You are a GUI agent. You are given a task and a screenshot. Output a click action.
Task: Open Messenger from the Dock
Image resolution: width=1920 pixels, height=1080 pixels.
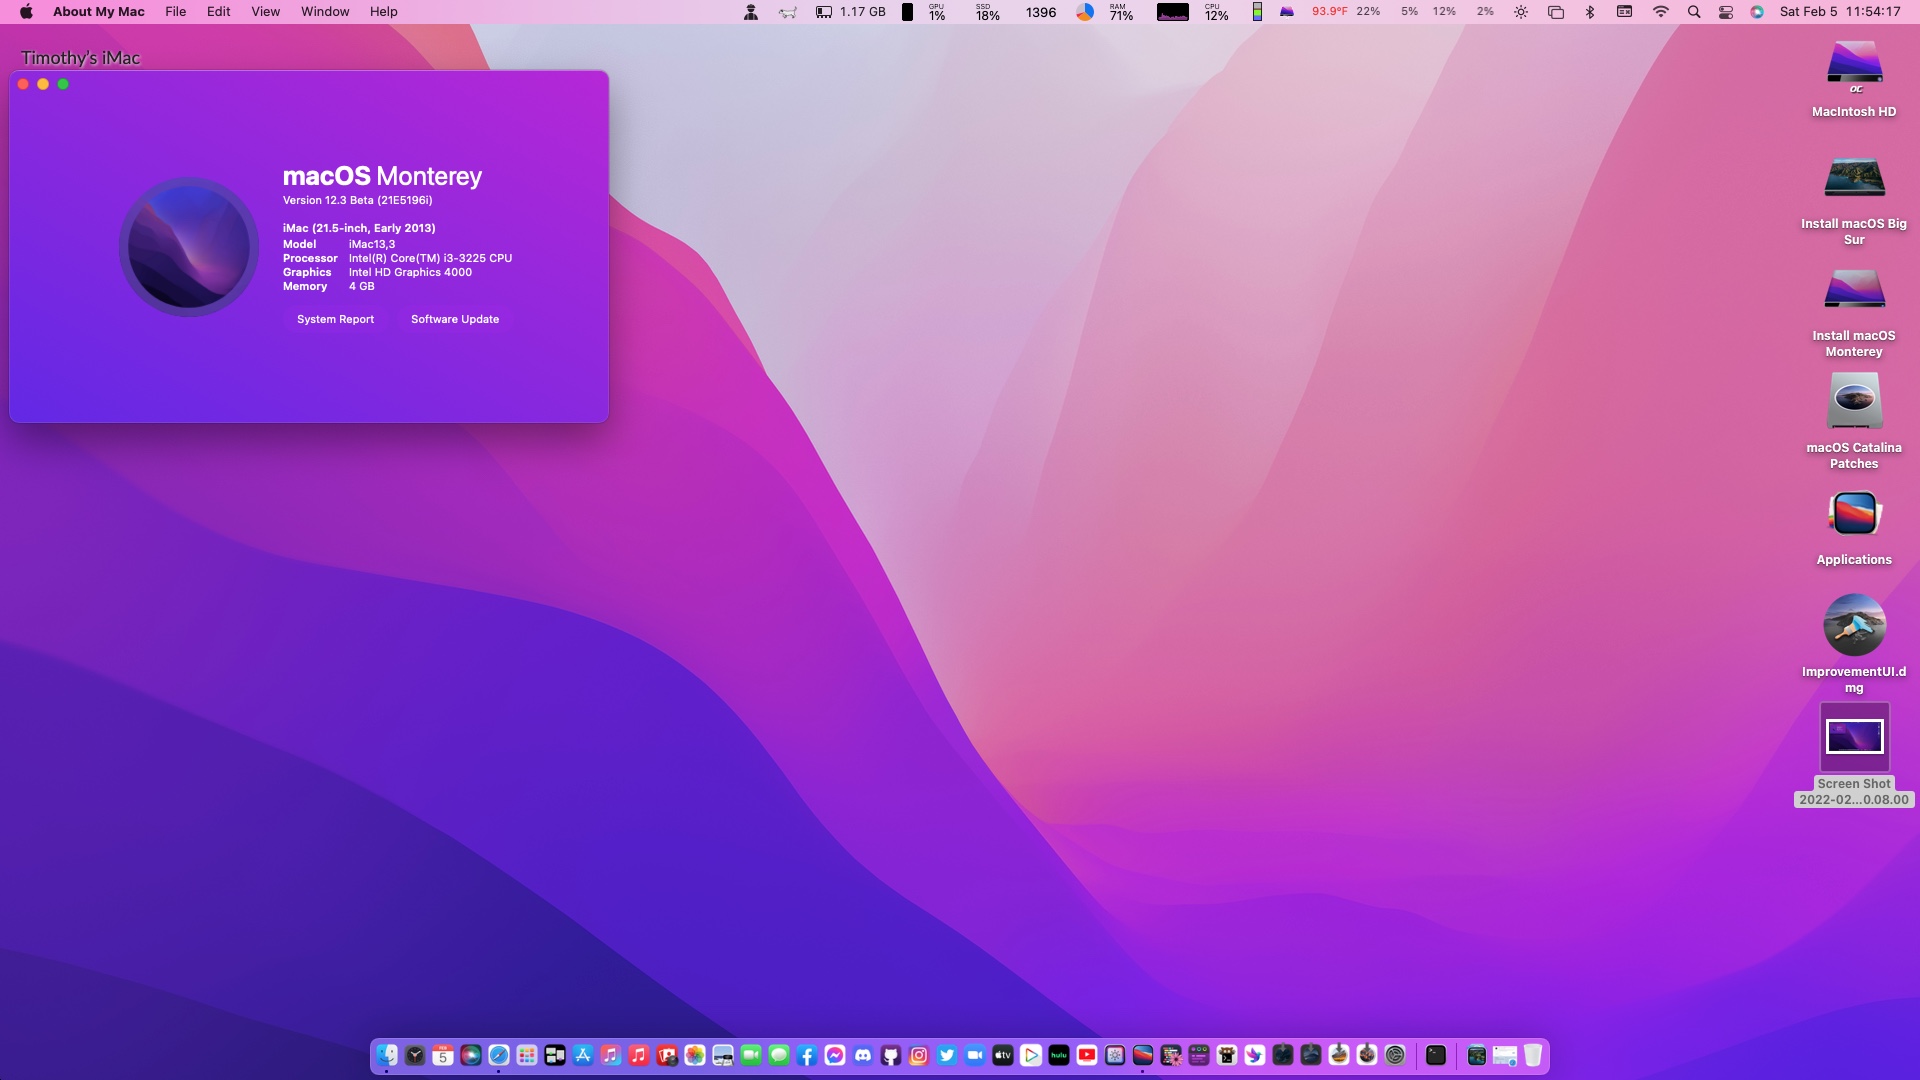[835, 1055]
